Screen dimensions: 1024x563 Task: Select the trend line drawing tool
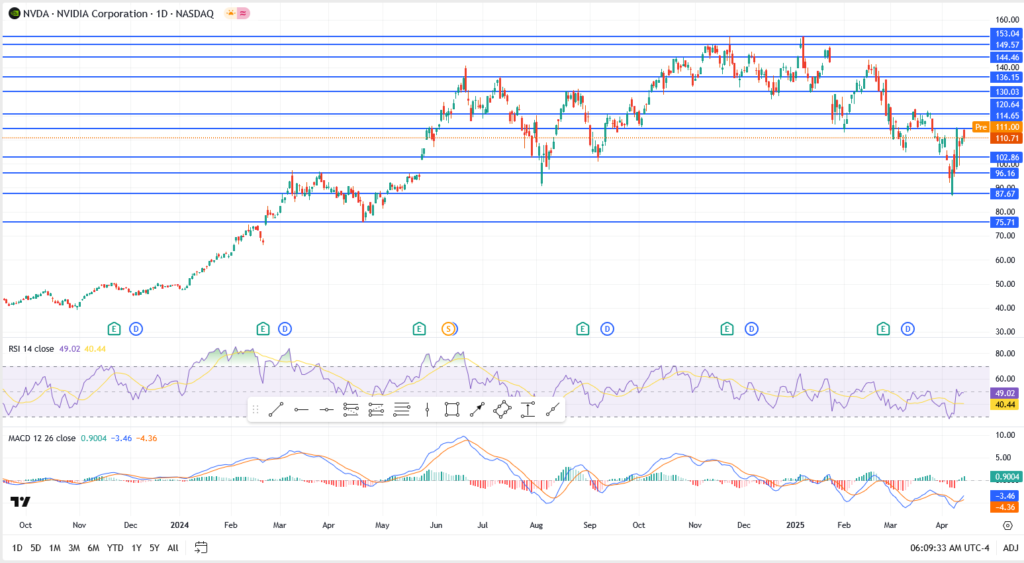[275, 409]
